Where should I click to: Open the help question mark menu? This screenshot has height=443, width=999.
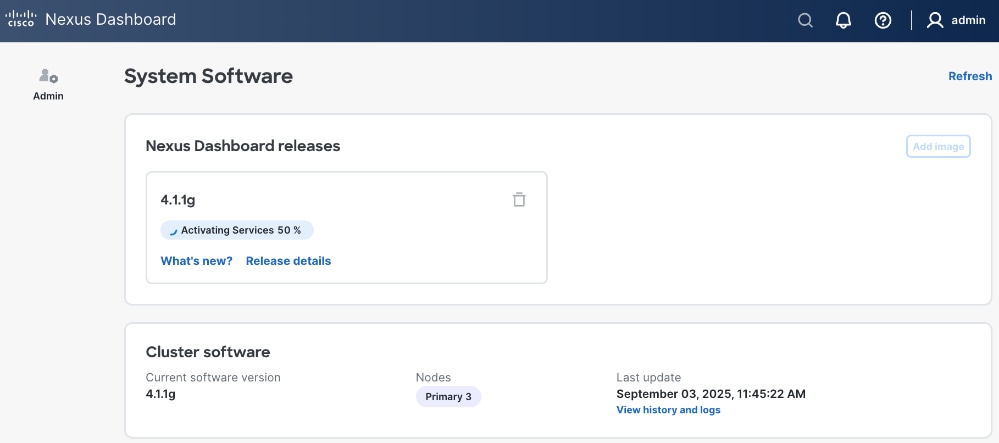coord(883,20)
